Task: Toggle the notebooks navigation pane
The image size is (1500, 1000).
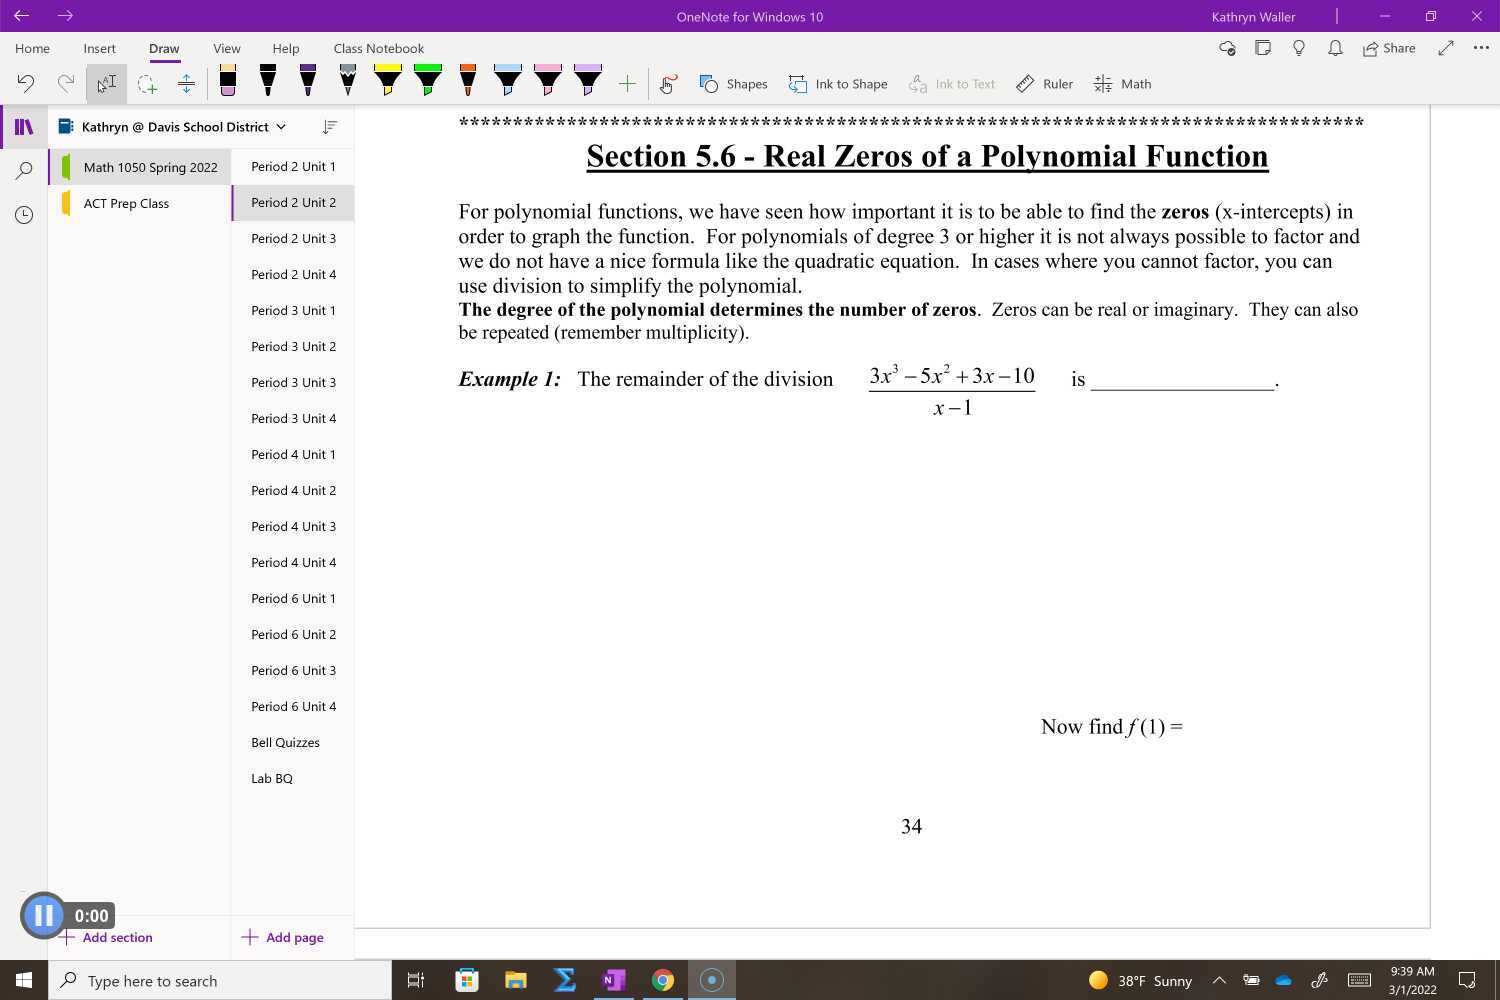Action: tap(23, 126)
